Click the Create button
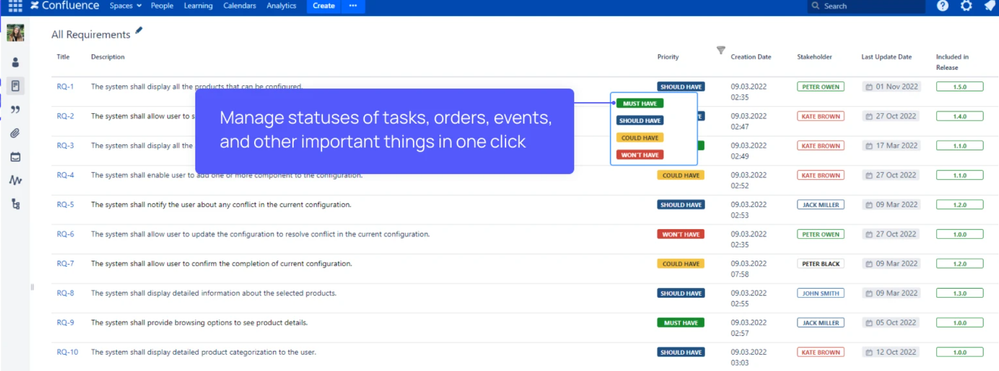999x371 pixels. pos(324,6)
